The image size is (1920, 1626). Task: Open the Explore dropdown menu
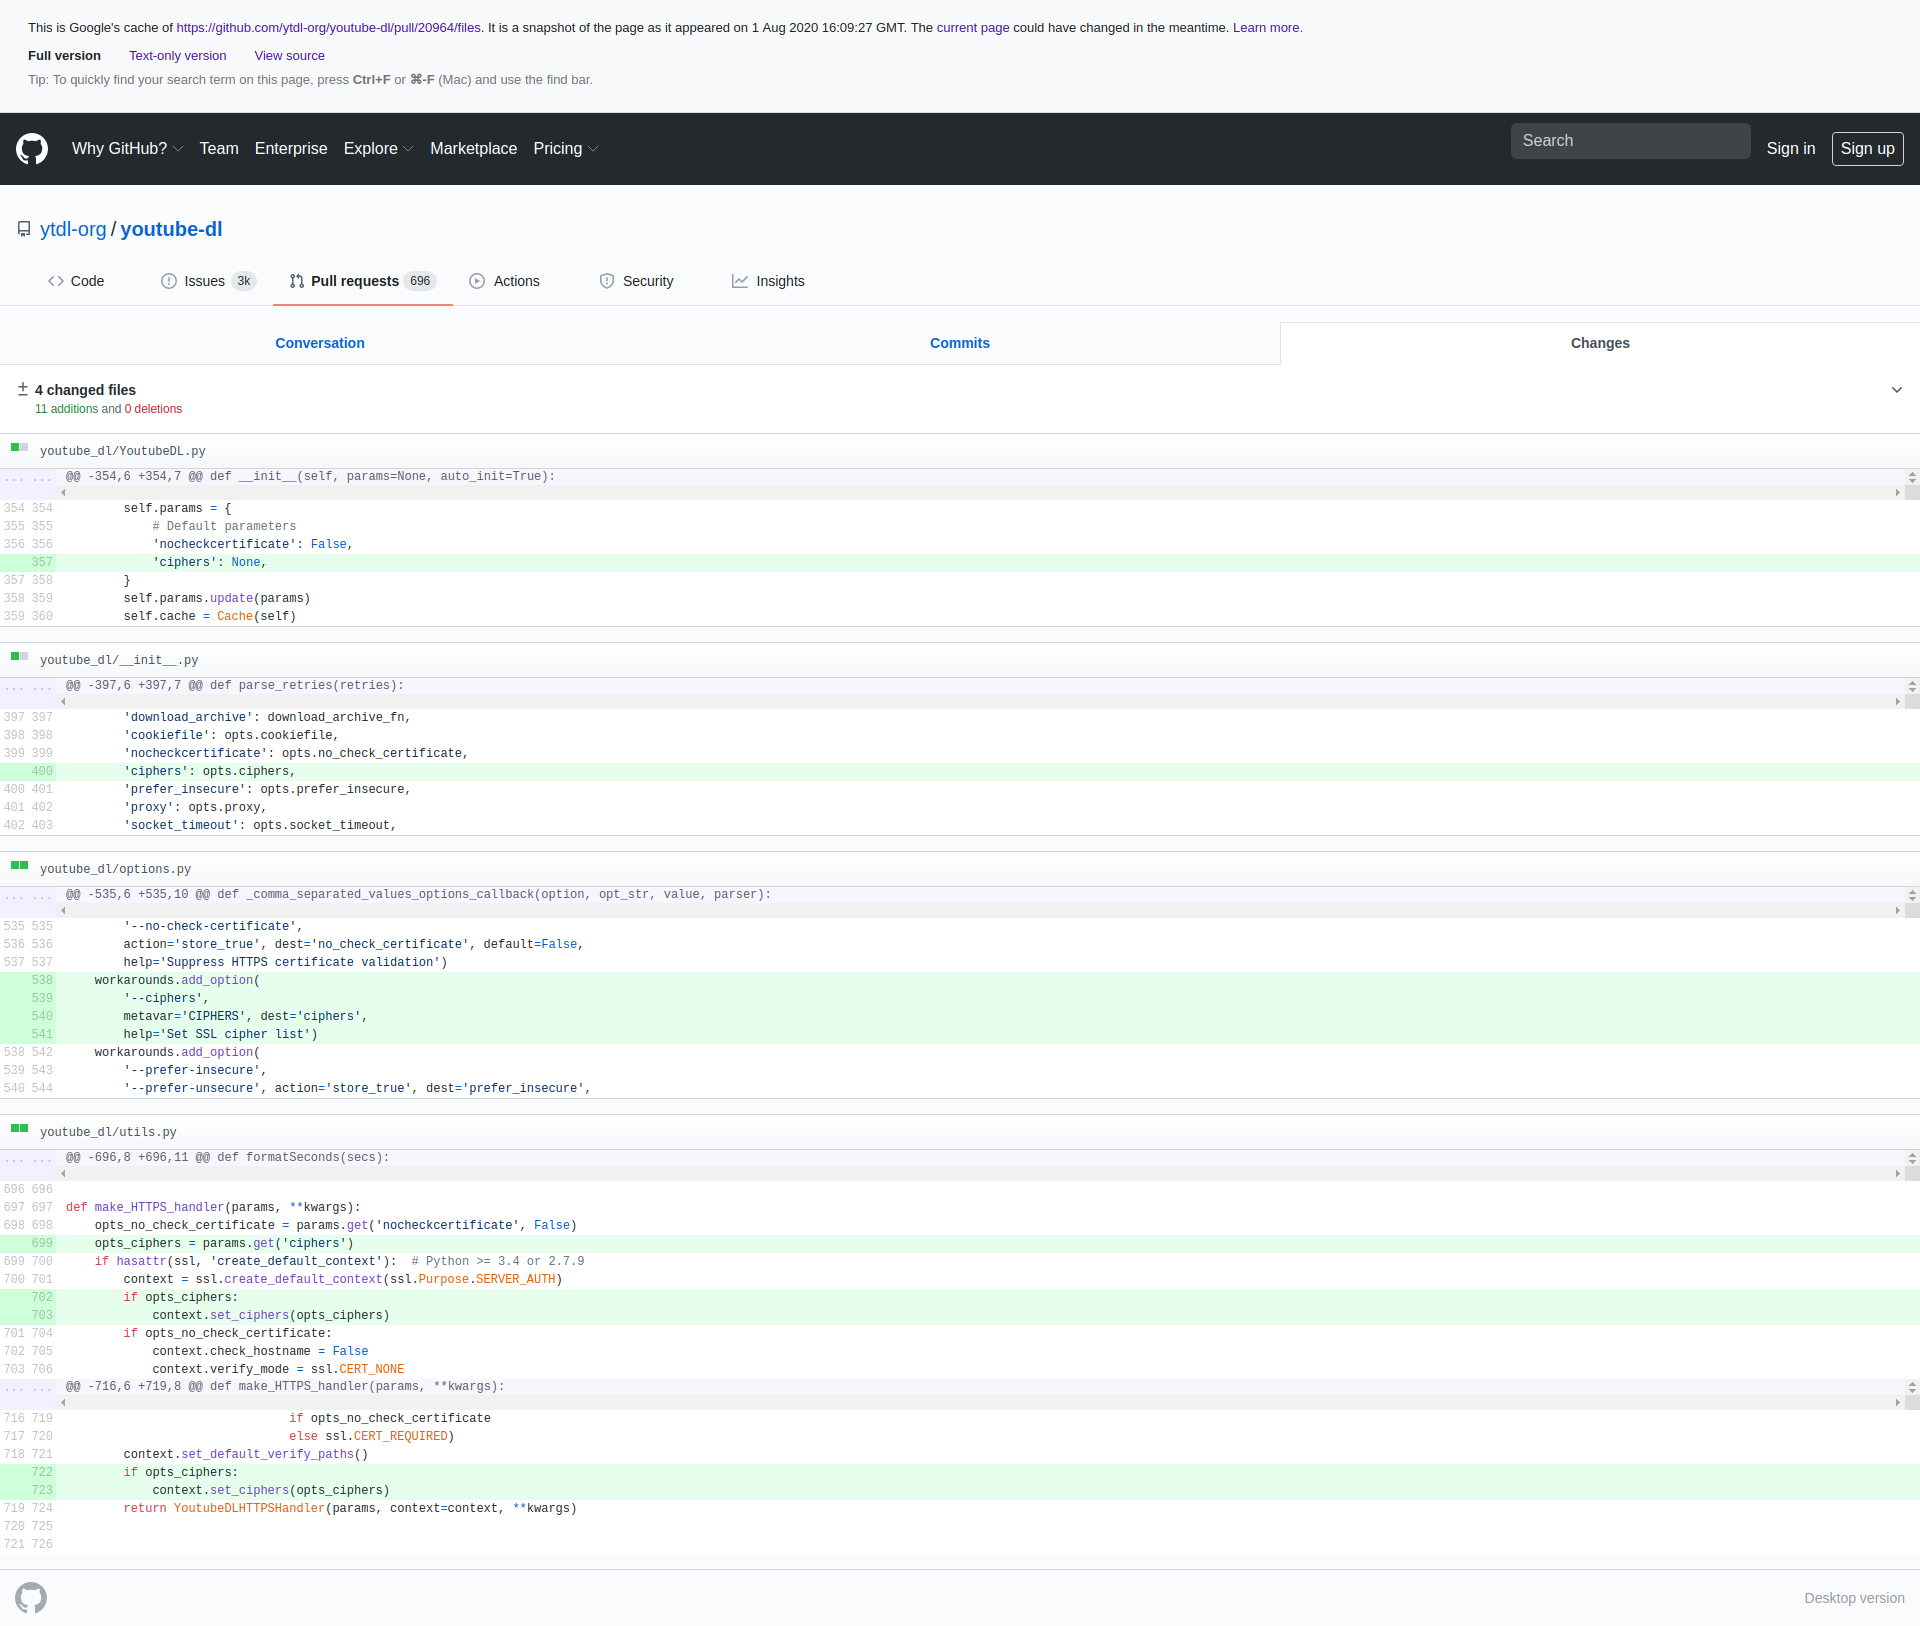(x=378, y=149)
